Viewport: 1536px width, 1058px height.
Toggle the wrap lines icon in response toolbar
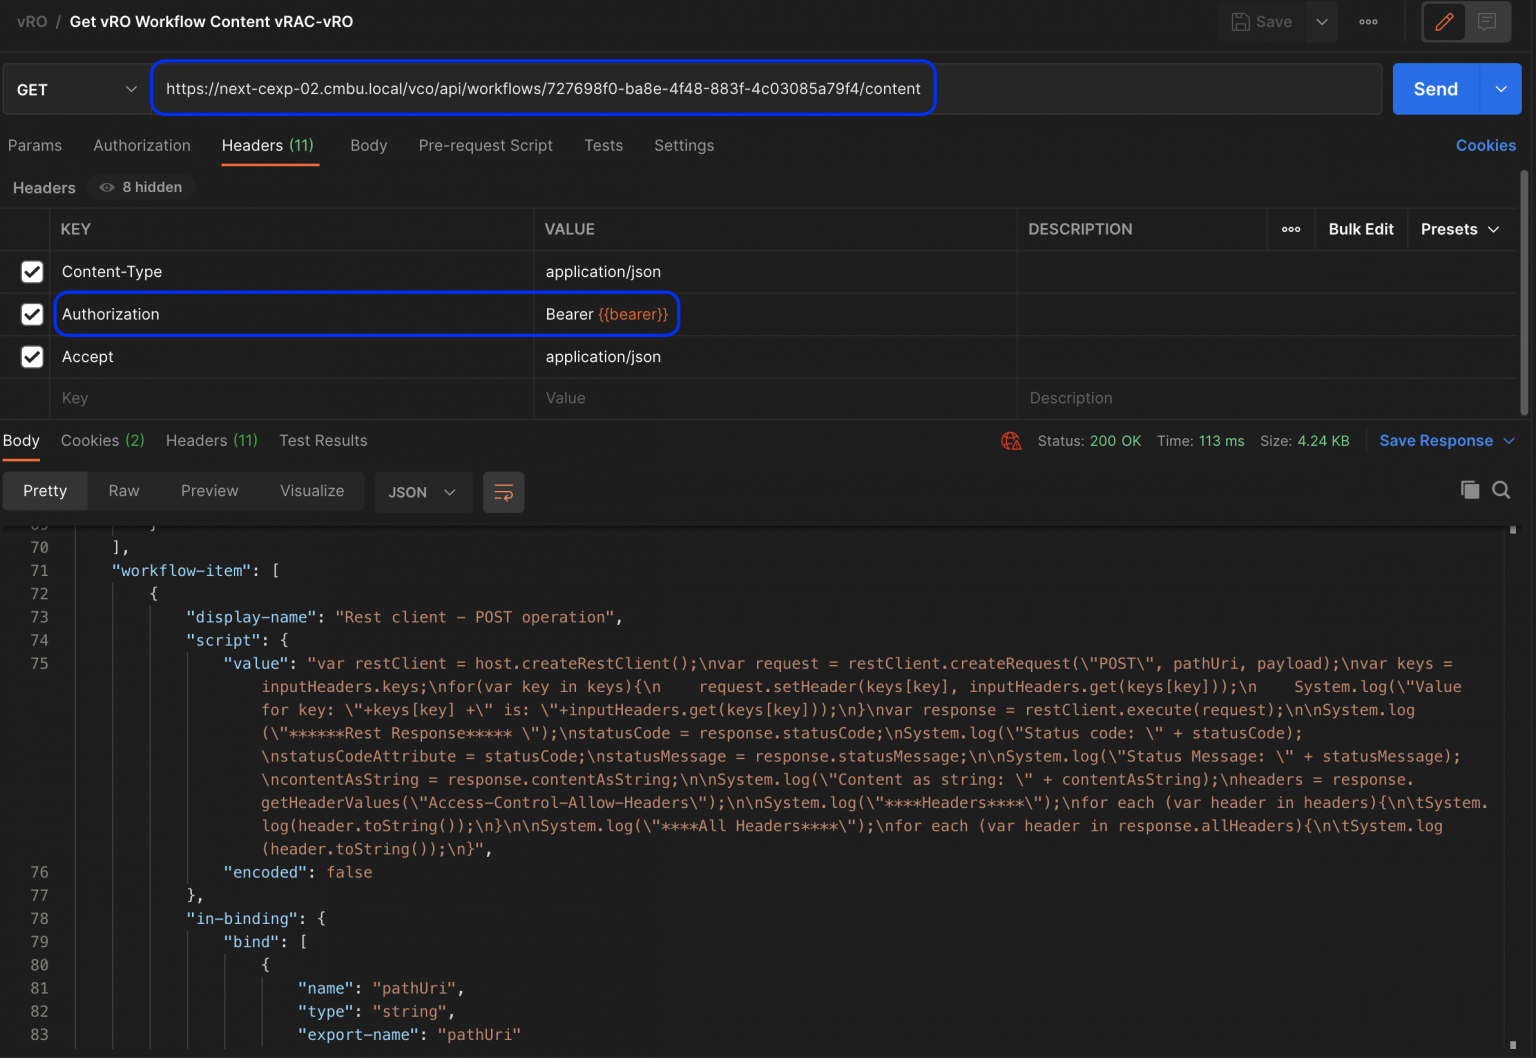click(x=504, y=492)
